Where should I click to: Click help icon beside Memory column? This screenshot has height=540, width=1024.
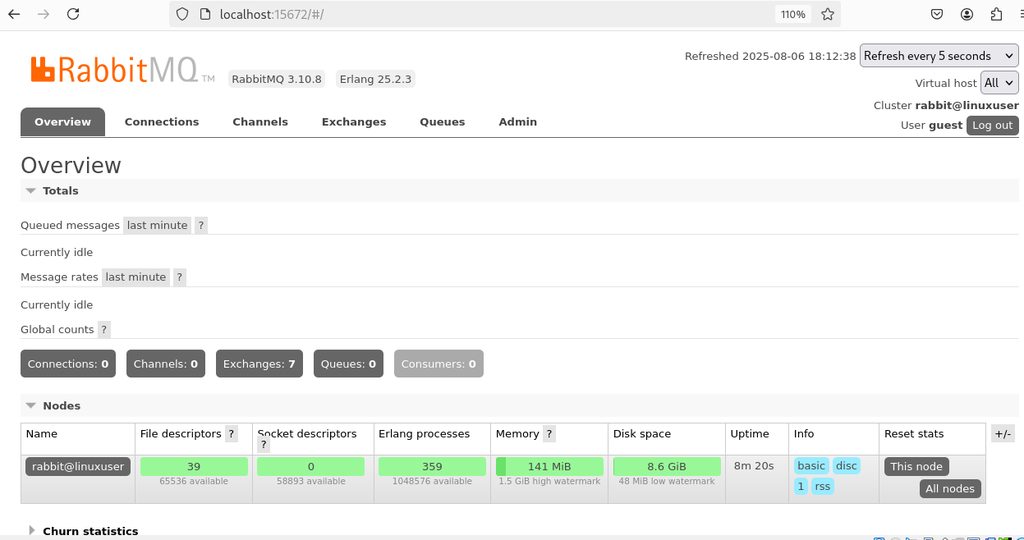[x=550, y=434]
